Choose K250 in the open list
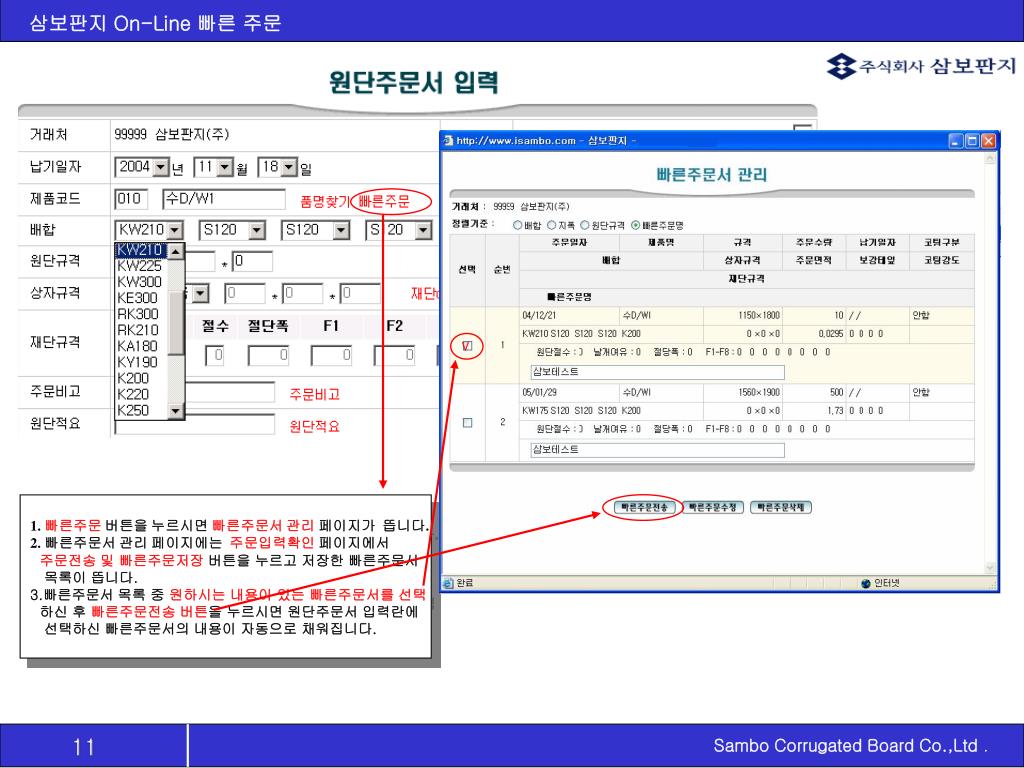The height and width of the screenshot is (768, 1024). click(141, 411)
